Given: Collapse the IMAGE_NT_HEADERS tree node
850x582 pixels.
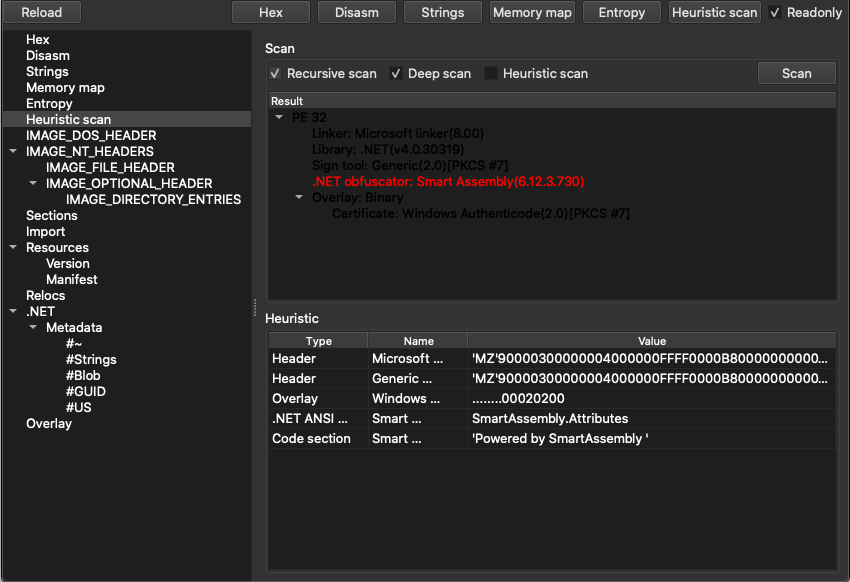Looking at the screenshot, I should [14, 151].
